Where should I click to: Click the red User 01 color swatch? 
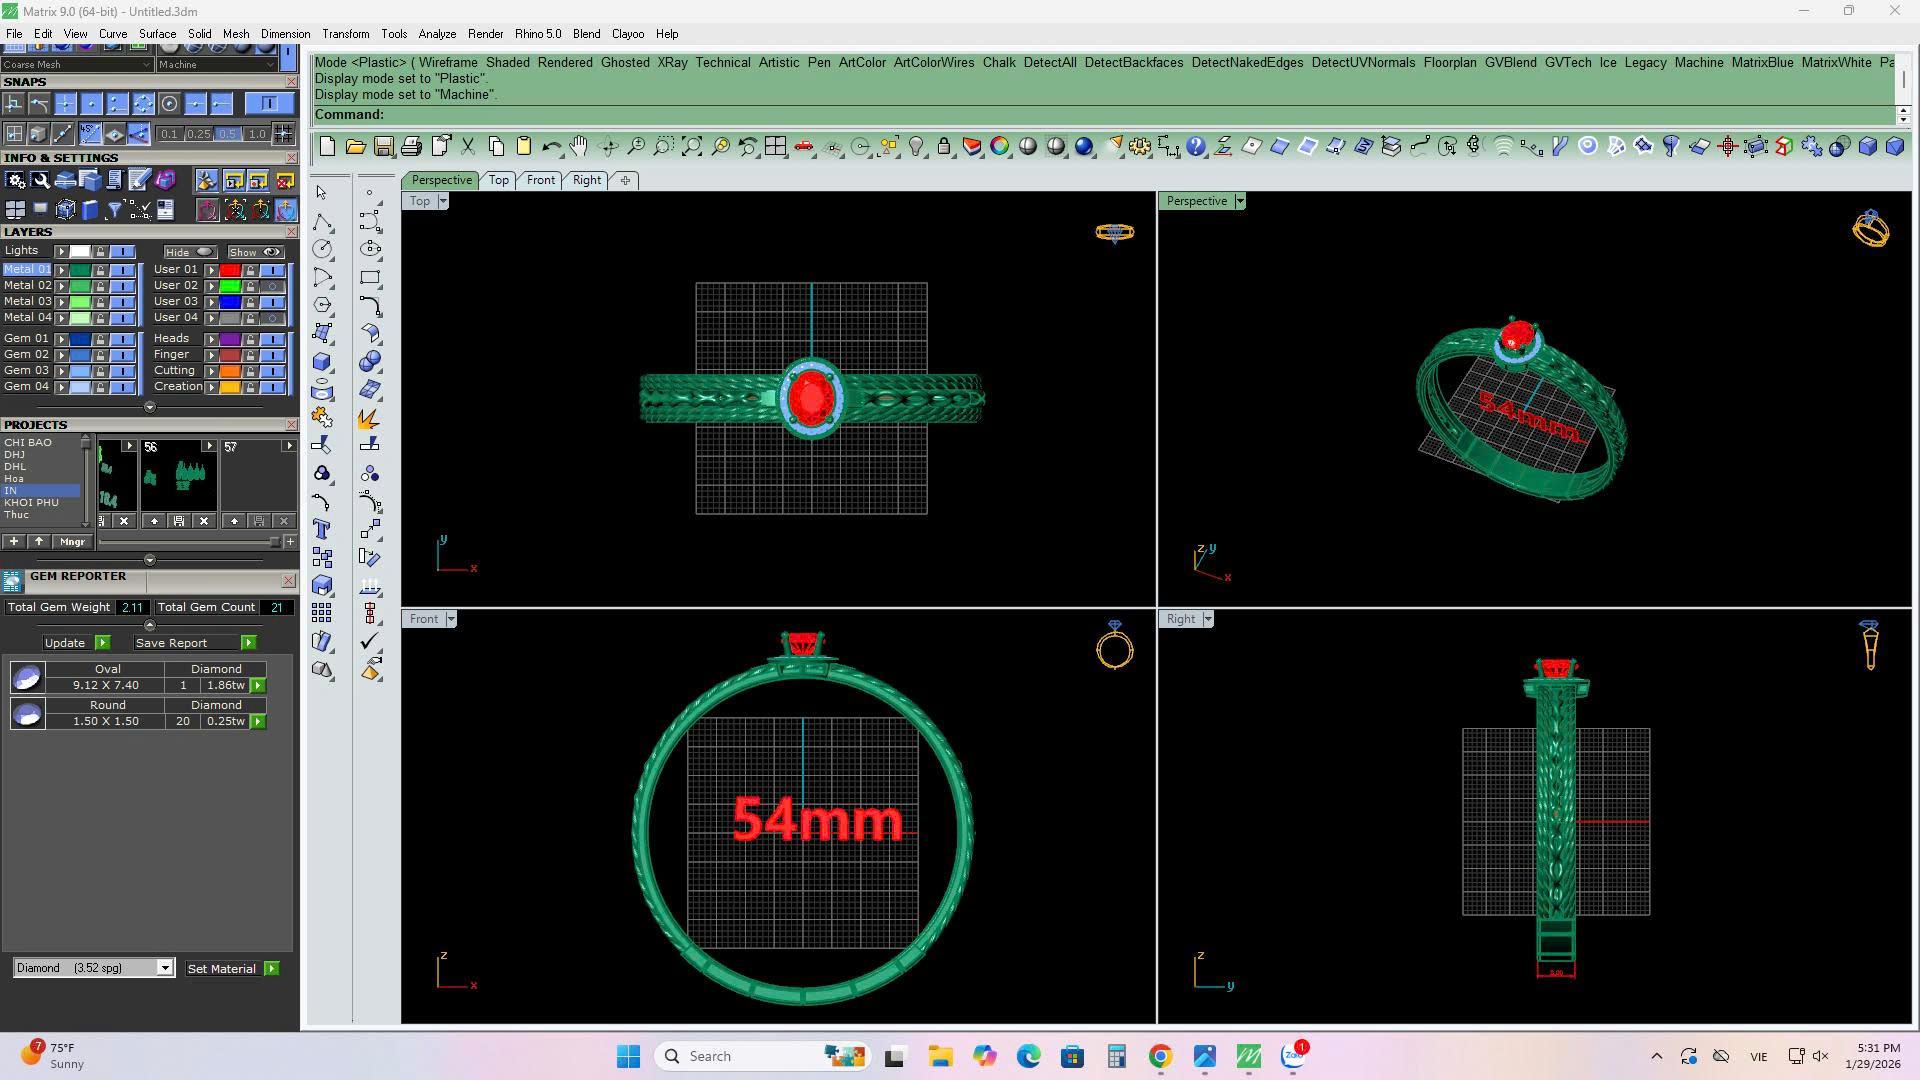(230, 270)
